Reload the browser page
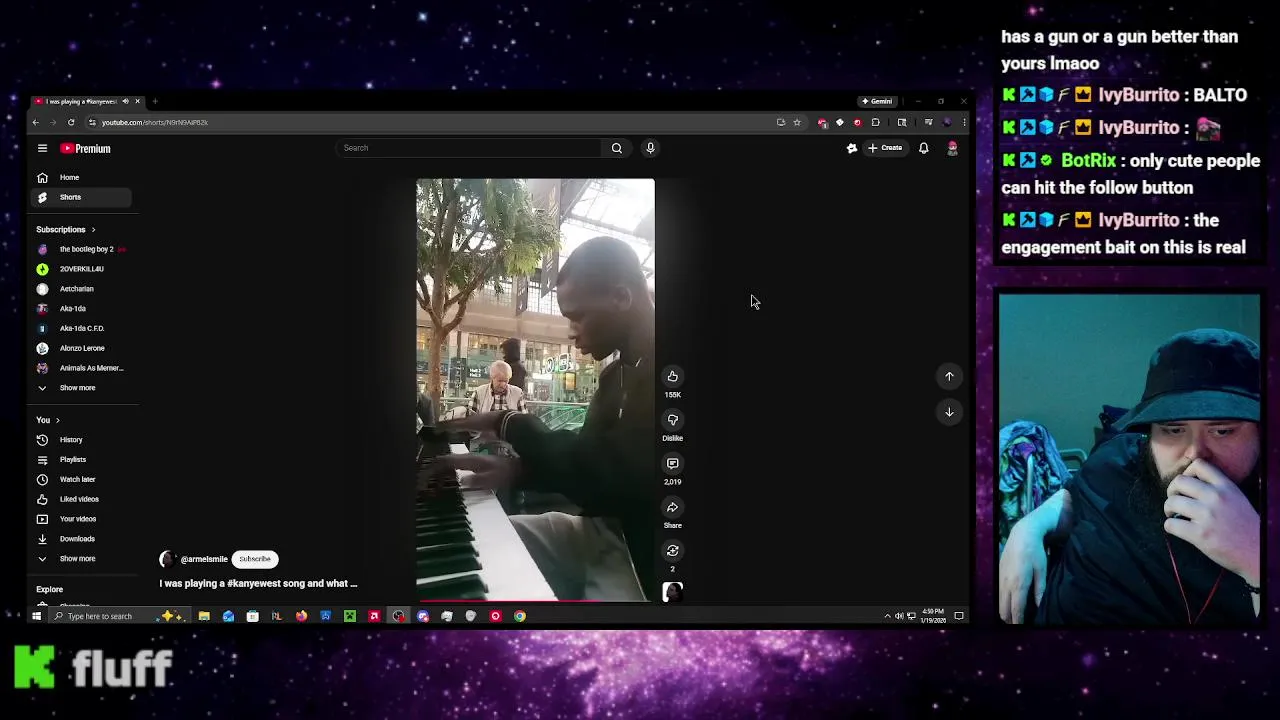Viewport: 1280px width, 720px height. (x=71, y=122)
